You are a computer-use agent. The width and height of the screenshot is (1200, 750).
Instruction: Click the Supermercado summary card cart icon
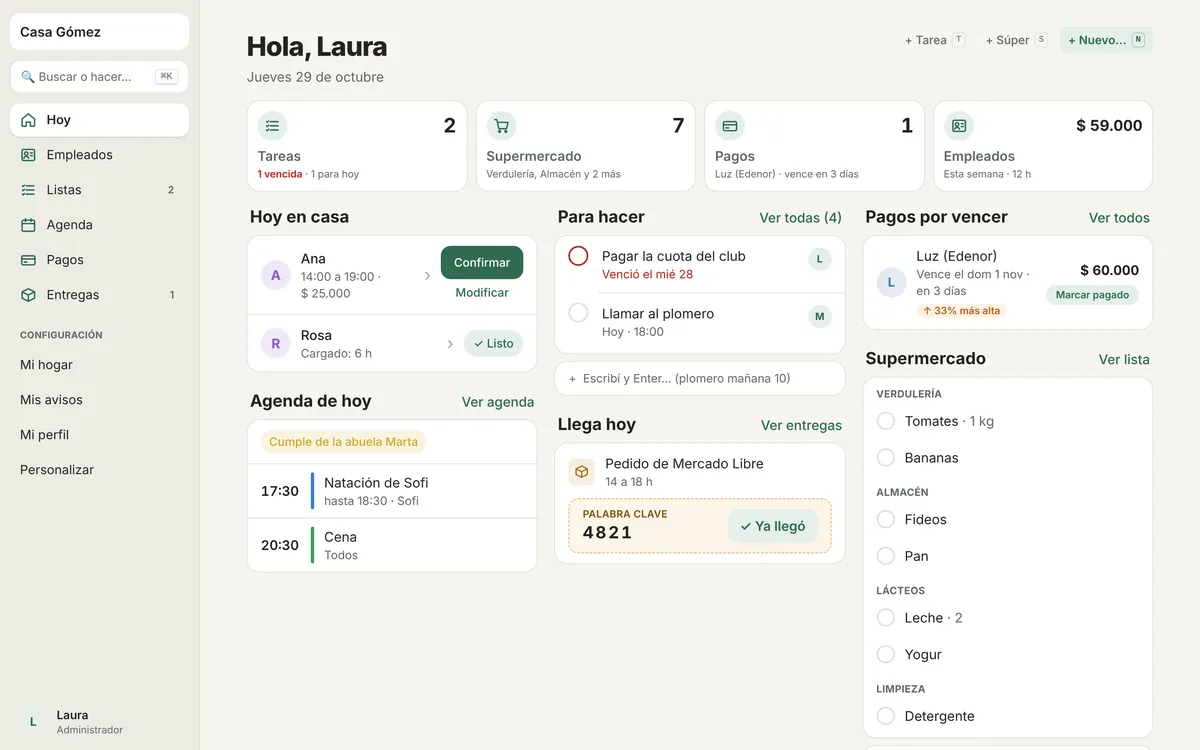[501, 126]
